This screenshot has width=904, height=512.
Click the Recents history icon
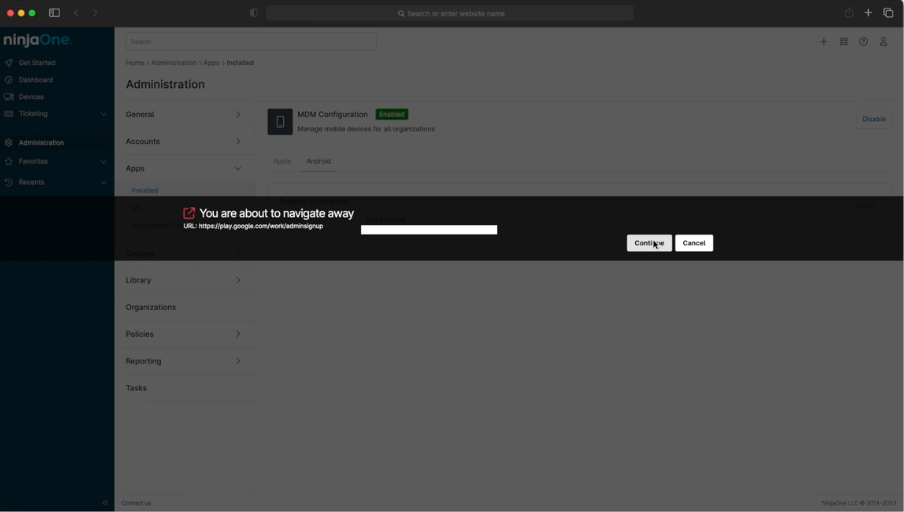(9, 182)
